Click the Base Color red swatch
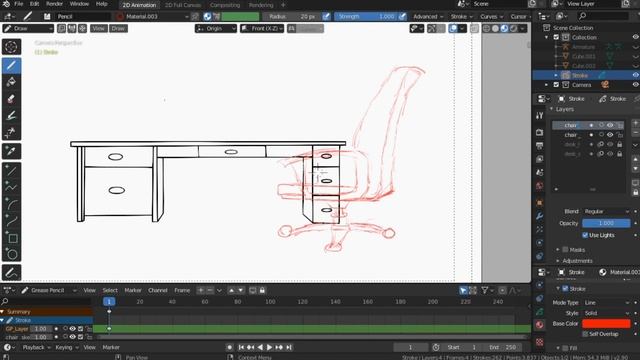Screen dimensions: 640x360 coord(606,324)
